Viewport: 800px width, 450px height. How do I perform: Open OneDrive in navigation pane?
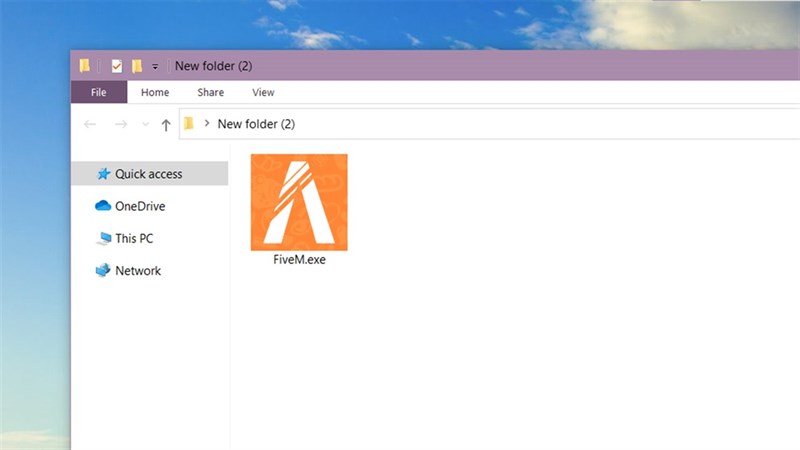pos(140,206)
